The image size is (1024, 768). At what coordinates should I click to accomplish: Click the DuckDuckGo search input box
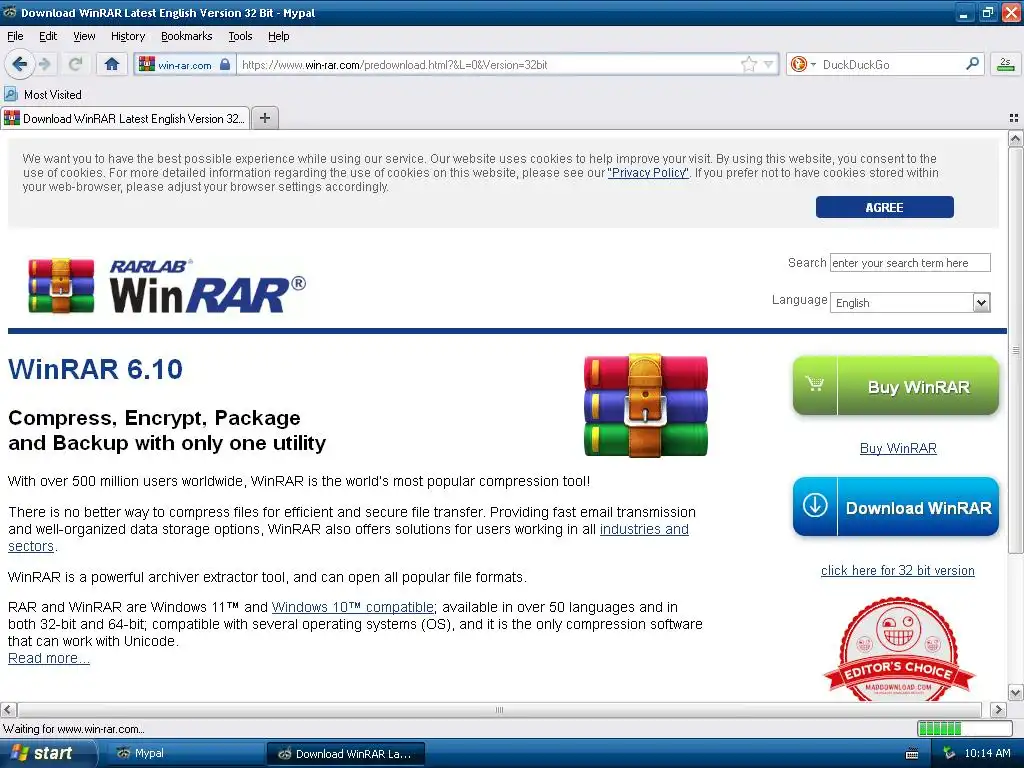pos(891,65)
